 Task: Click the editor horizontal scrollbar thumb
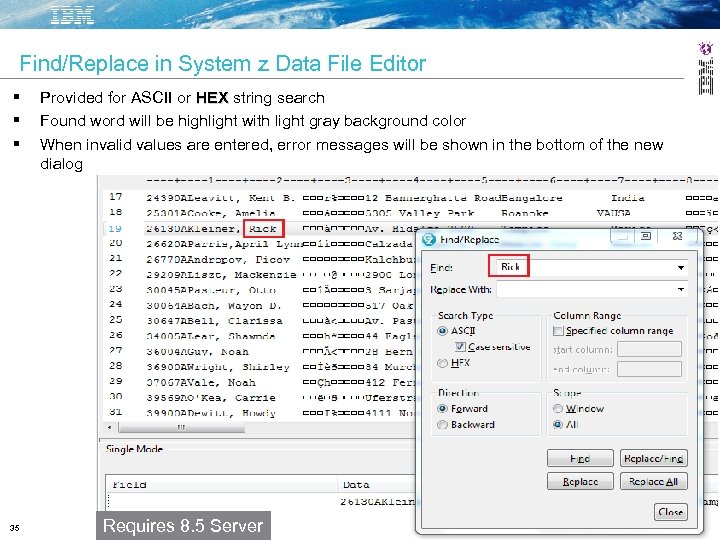[181, 428]
